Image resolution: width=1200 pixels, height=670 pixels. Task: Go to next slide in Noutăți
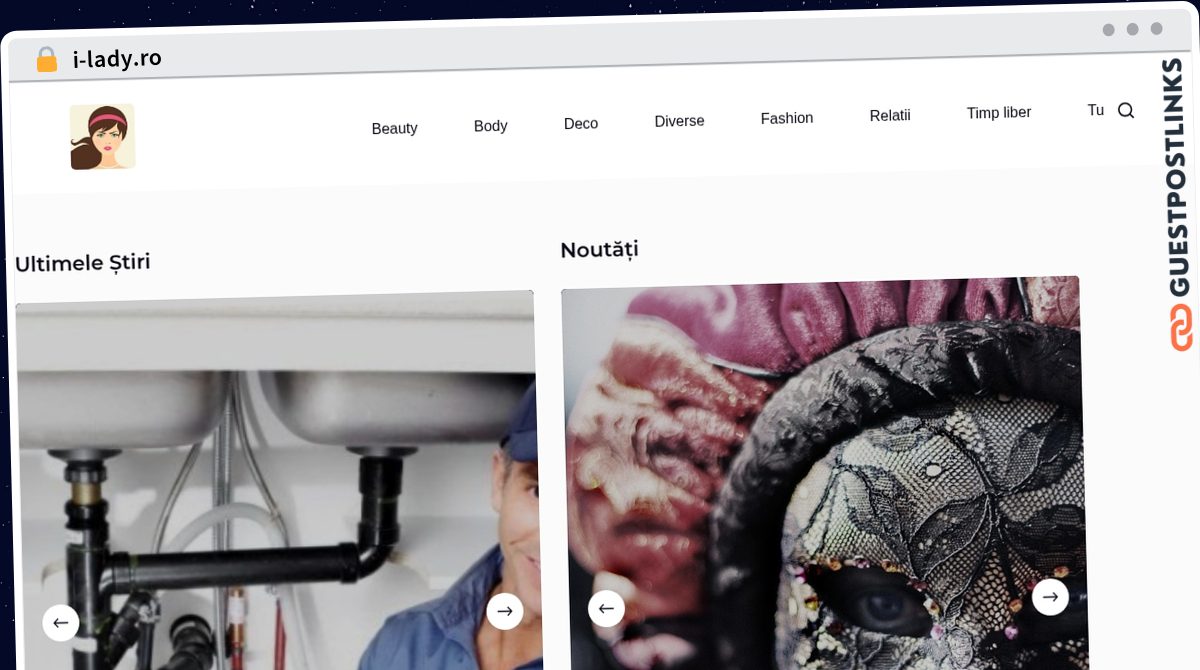point(1050,597)
